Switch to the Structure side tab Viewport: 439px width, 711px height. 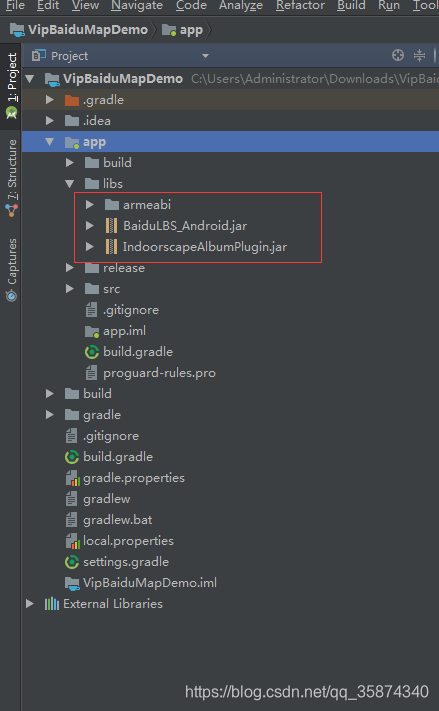11,177
